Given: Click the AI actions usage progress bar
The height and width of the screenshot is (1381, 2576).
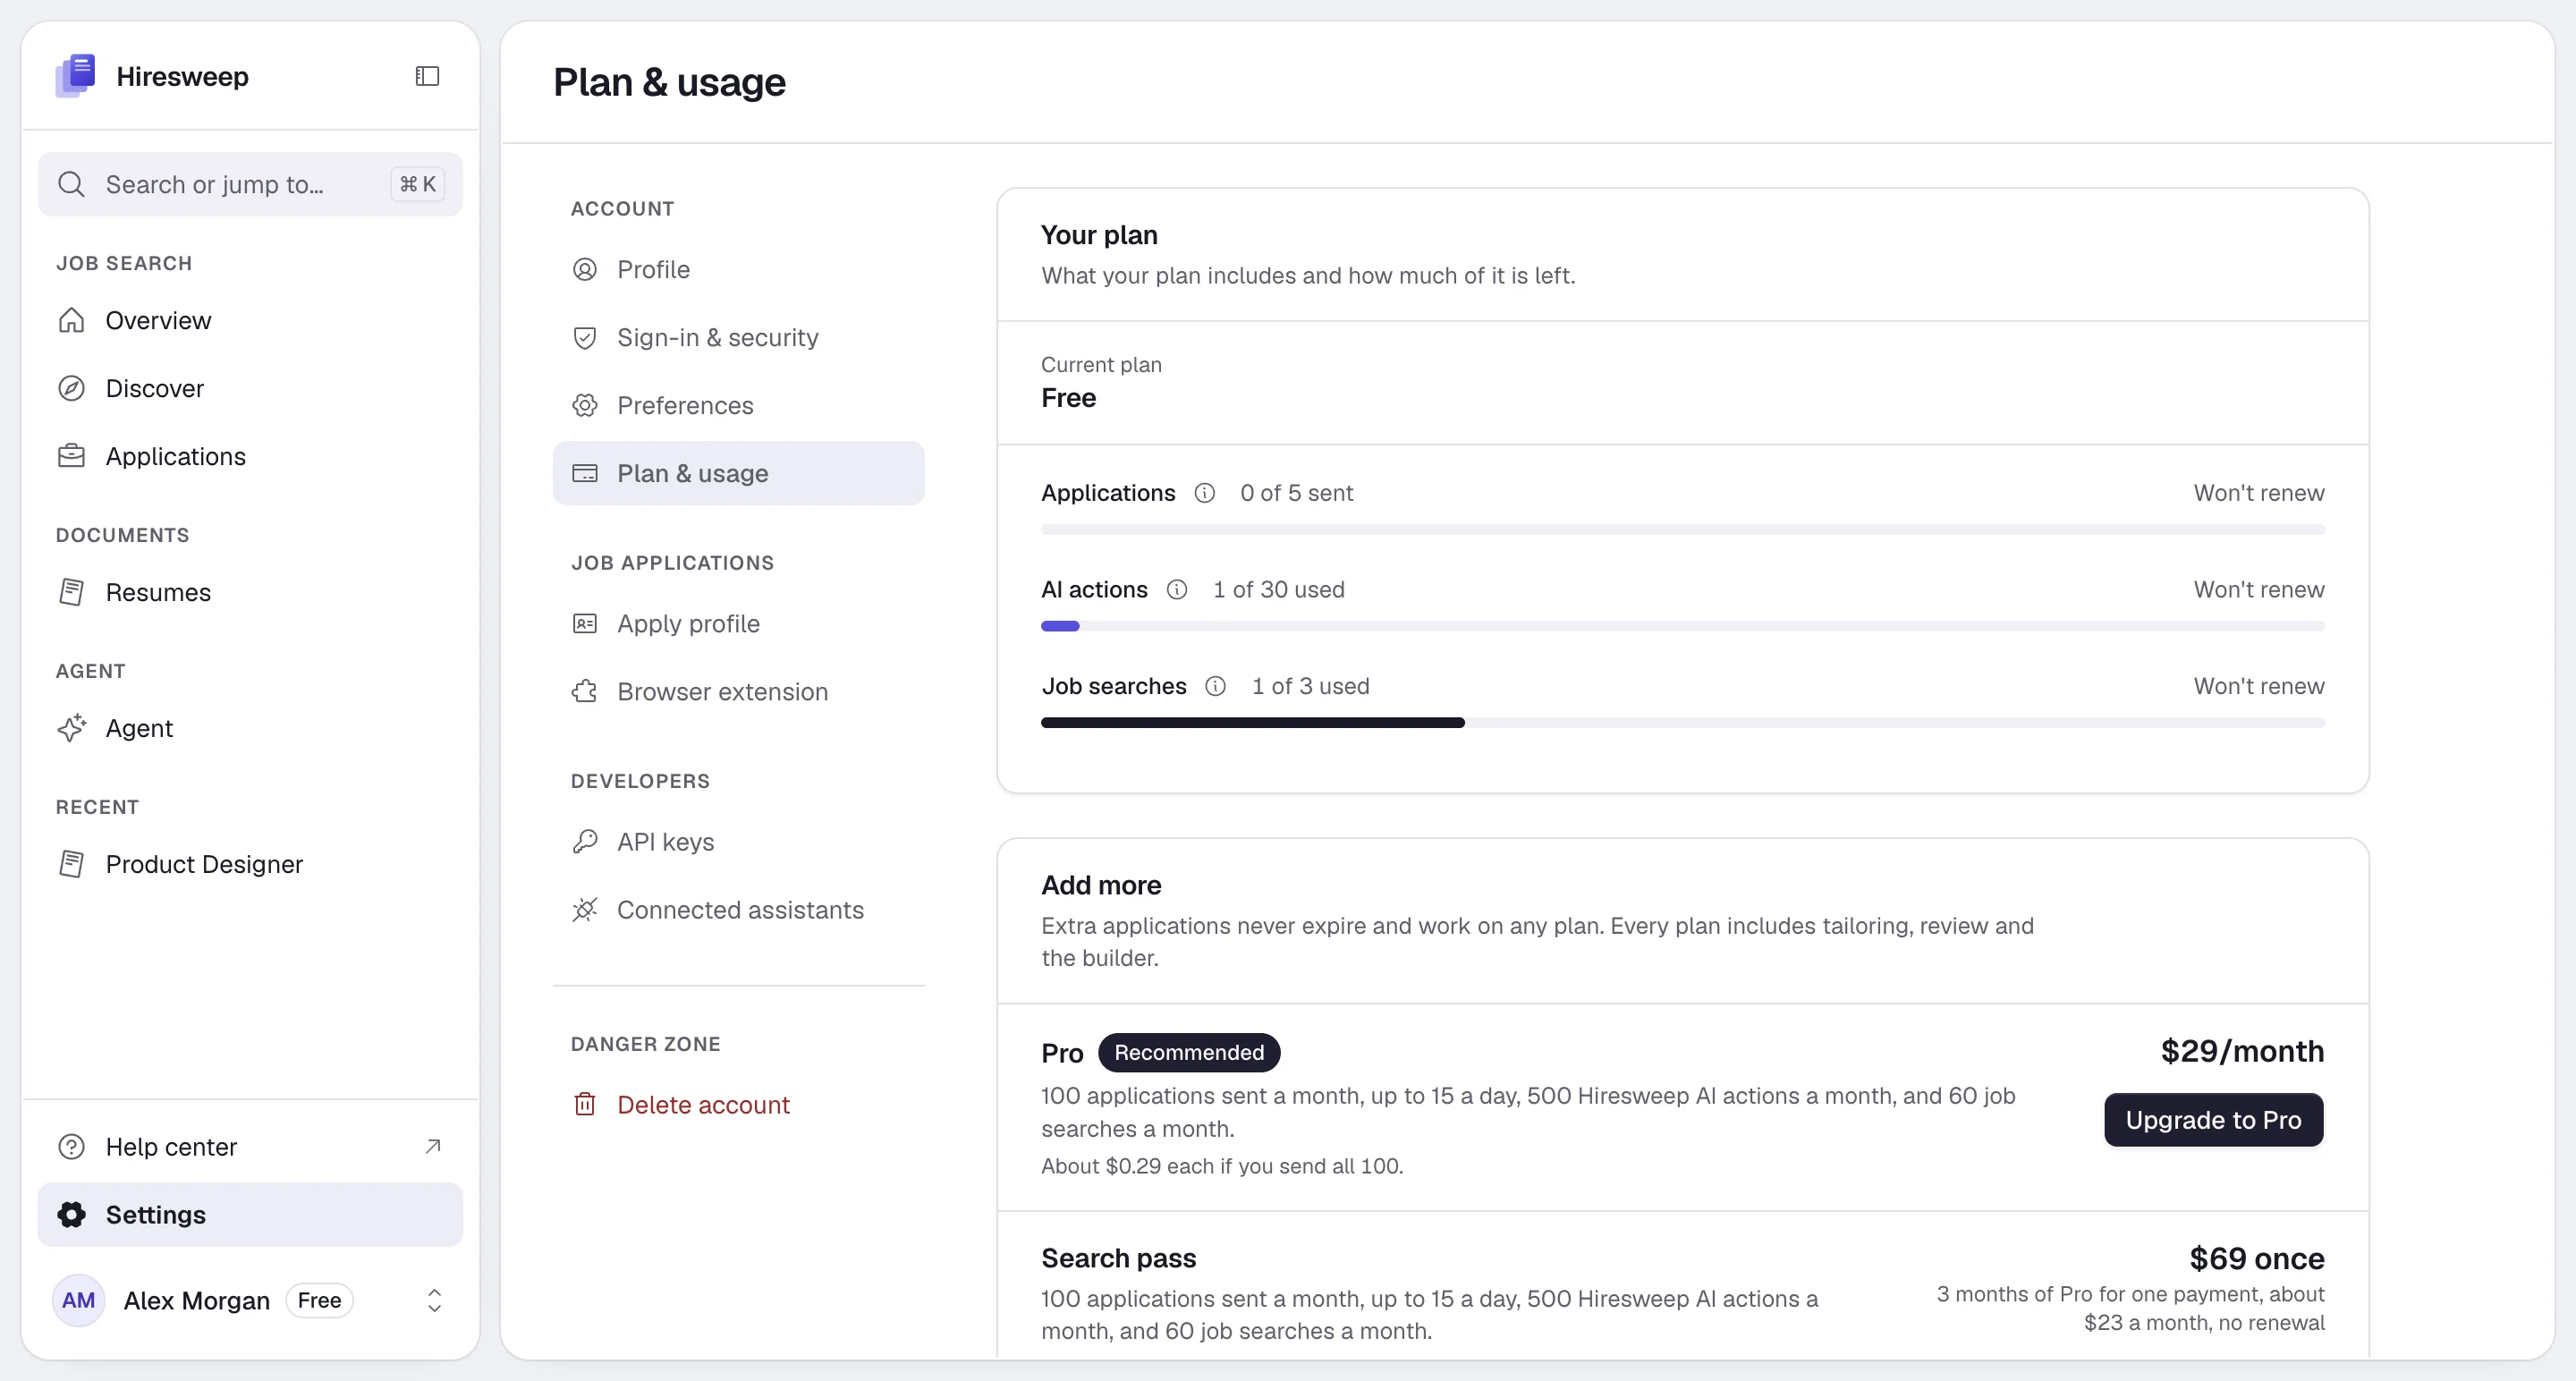Looking at the screenshot, I should (1682, 626).
